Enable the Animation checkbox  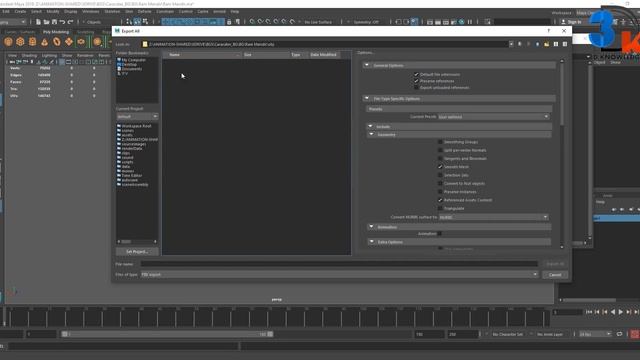point(440,233)
